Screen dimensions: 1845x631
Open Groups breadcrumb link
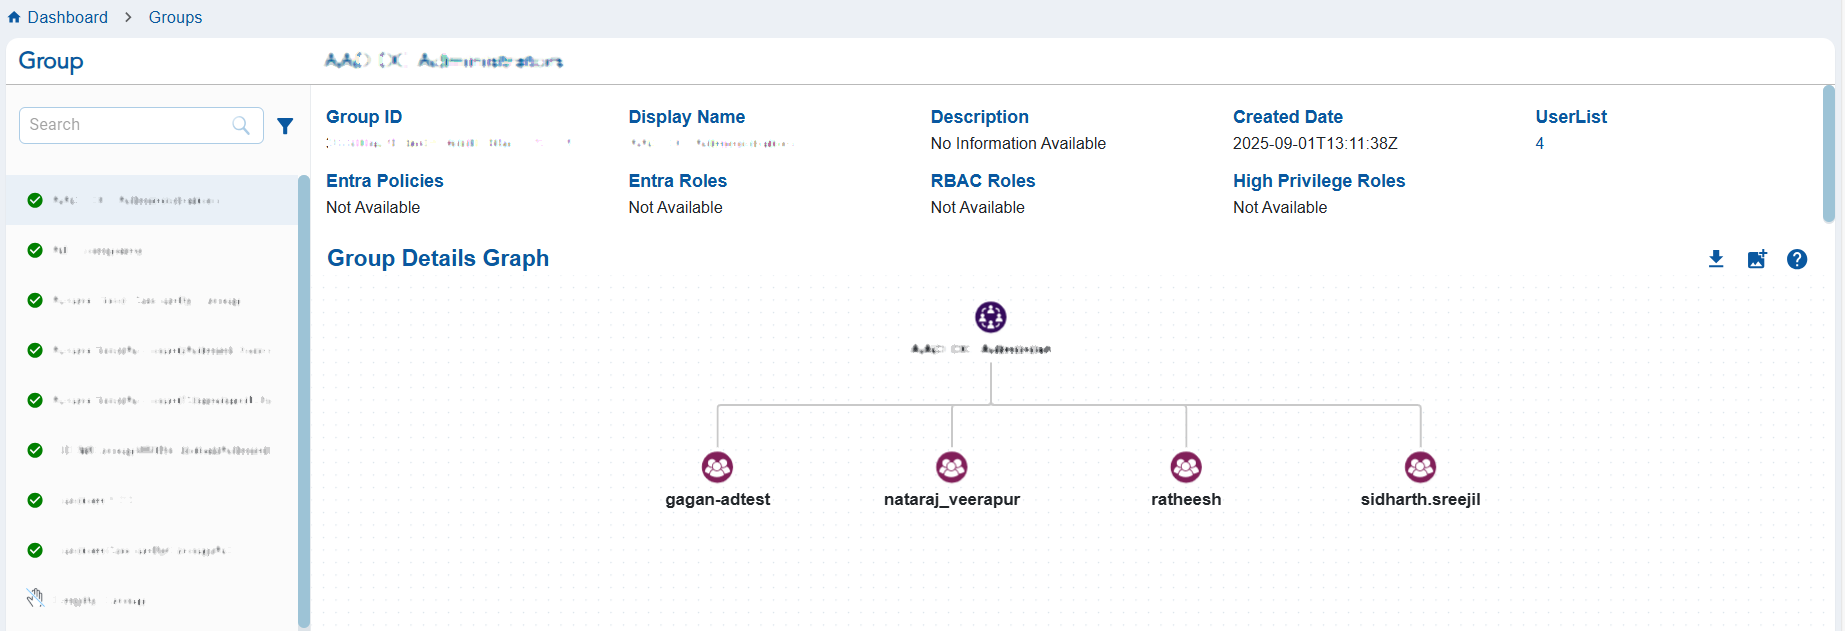(x=175, y=17)
